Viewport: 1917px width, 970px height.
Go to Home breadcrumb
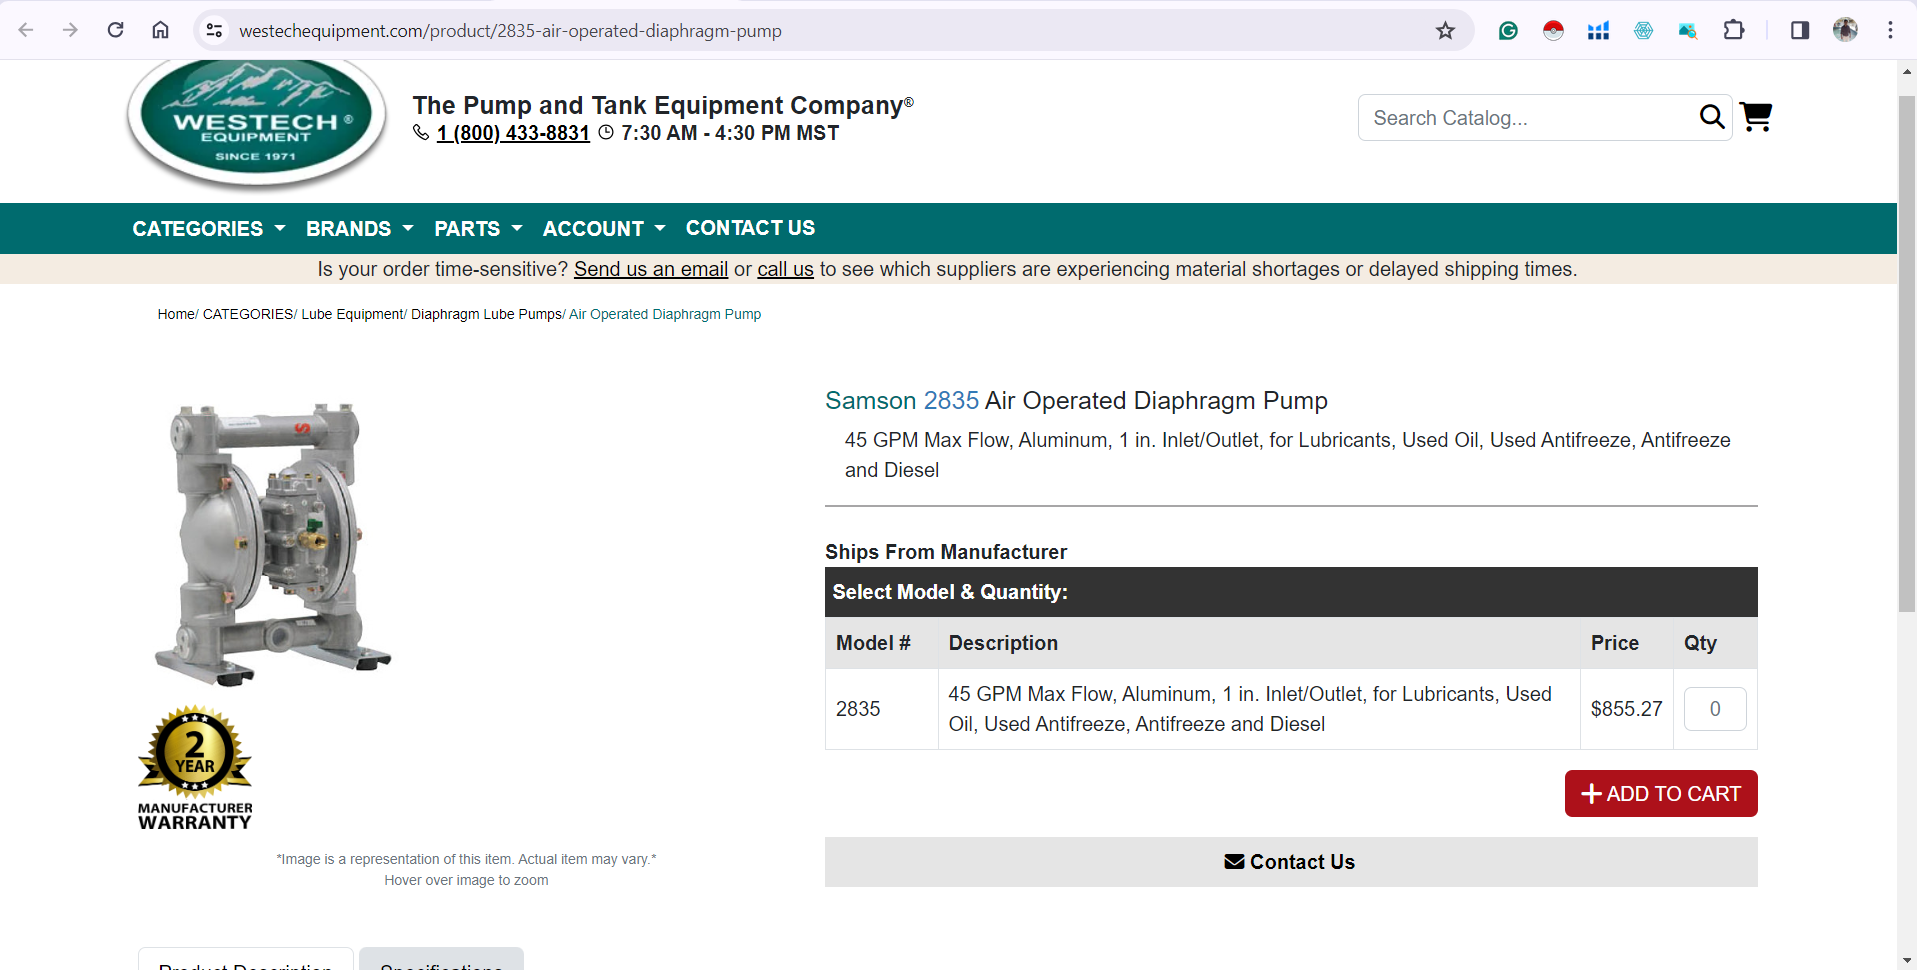(x=176, y=314)
